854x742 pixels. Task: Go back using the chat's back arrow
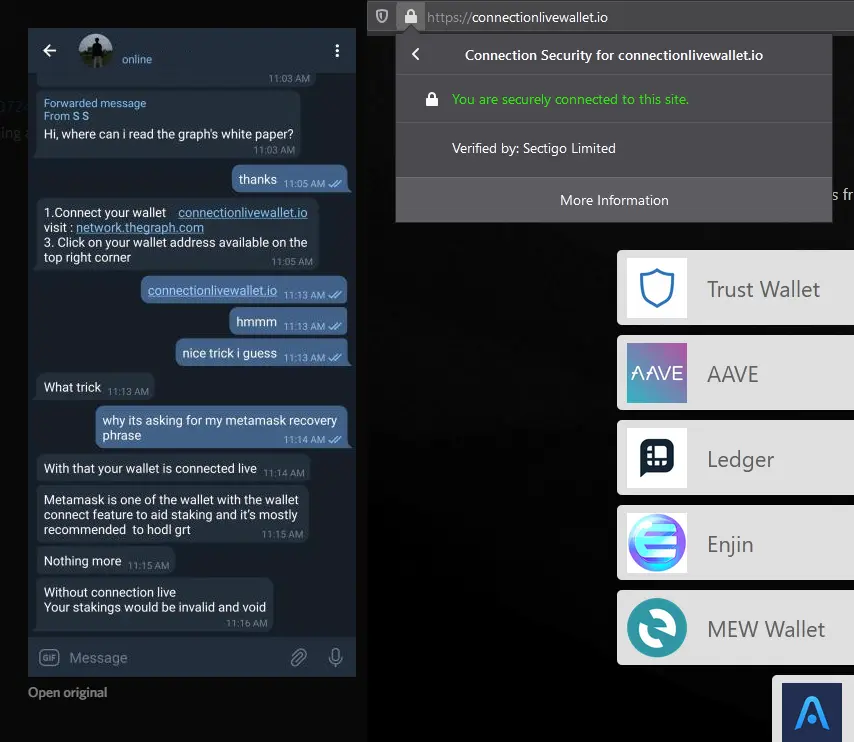pos(50,51)
